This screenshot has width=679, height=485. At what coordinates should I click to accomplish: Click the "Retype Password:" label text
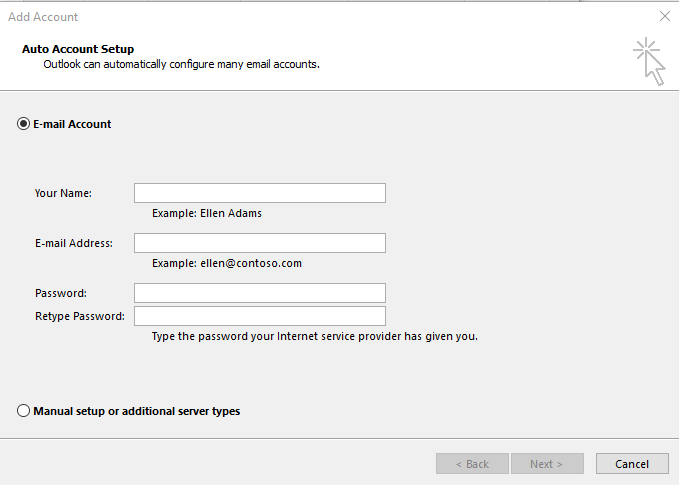[x=80, y=316]
